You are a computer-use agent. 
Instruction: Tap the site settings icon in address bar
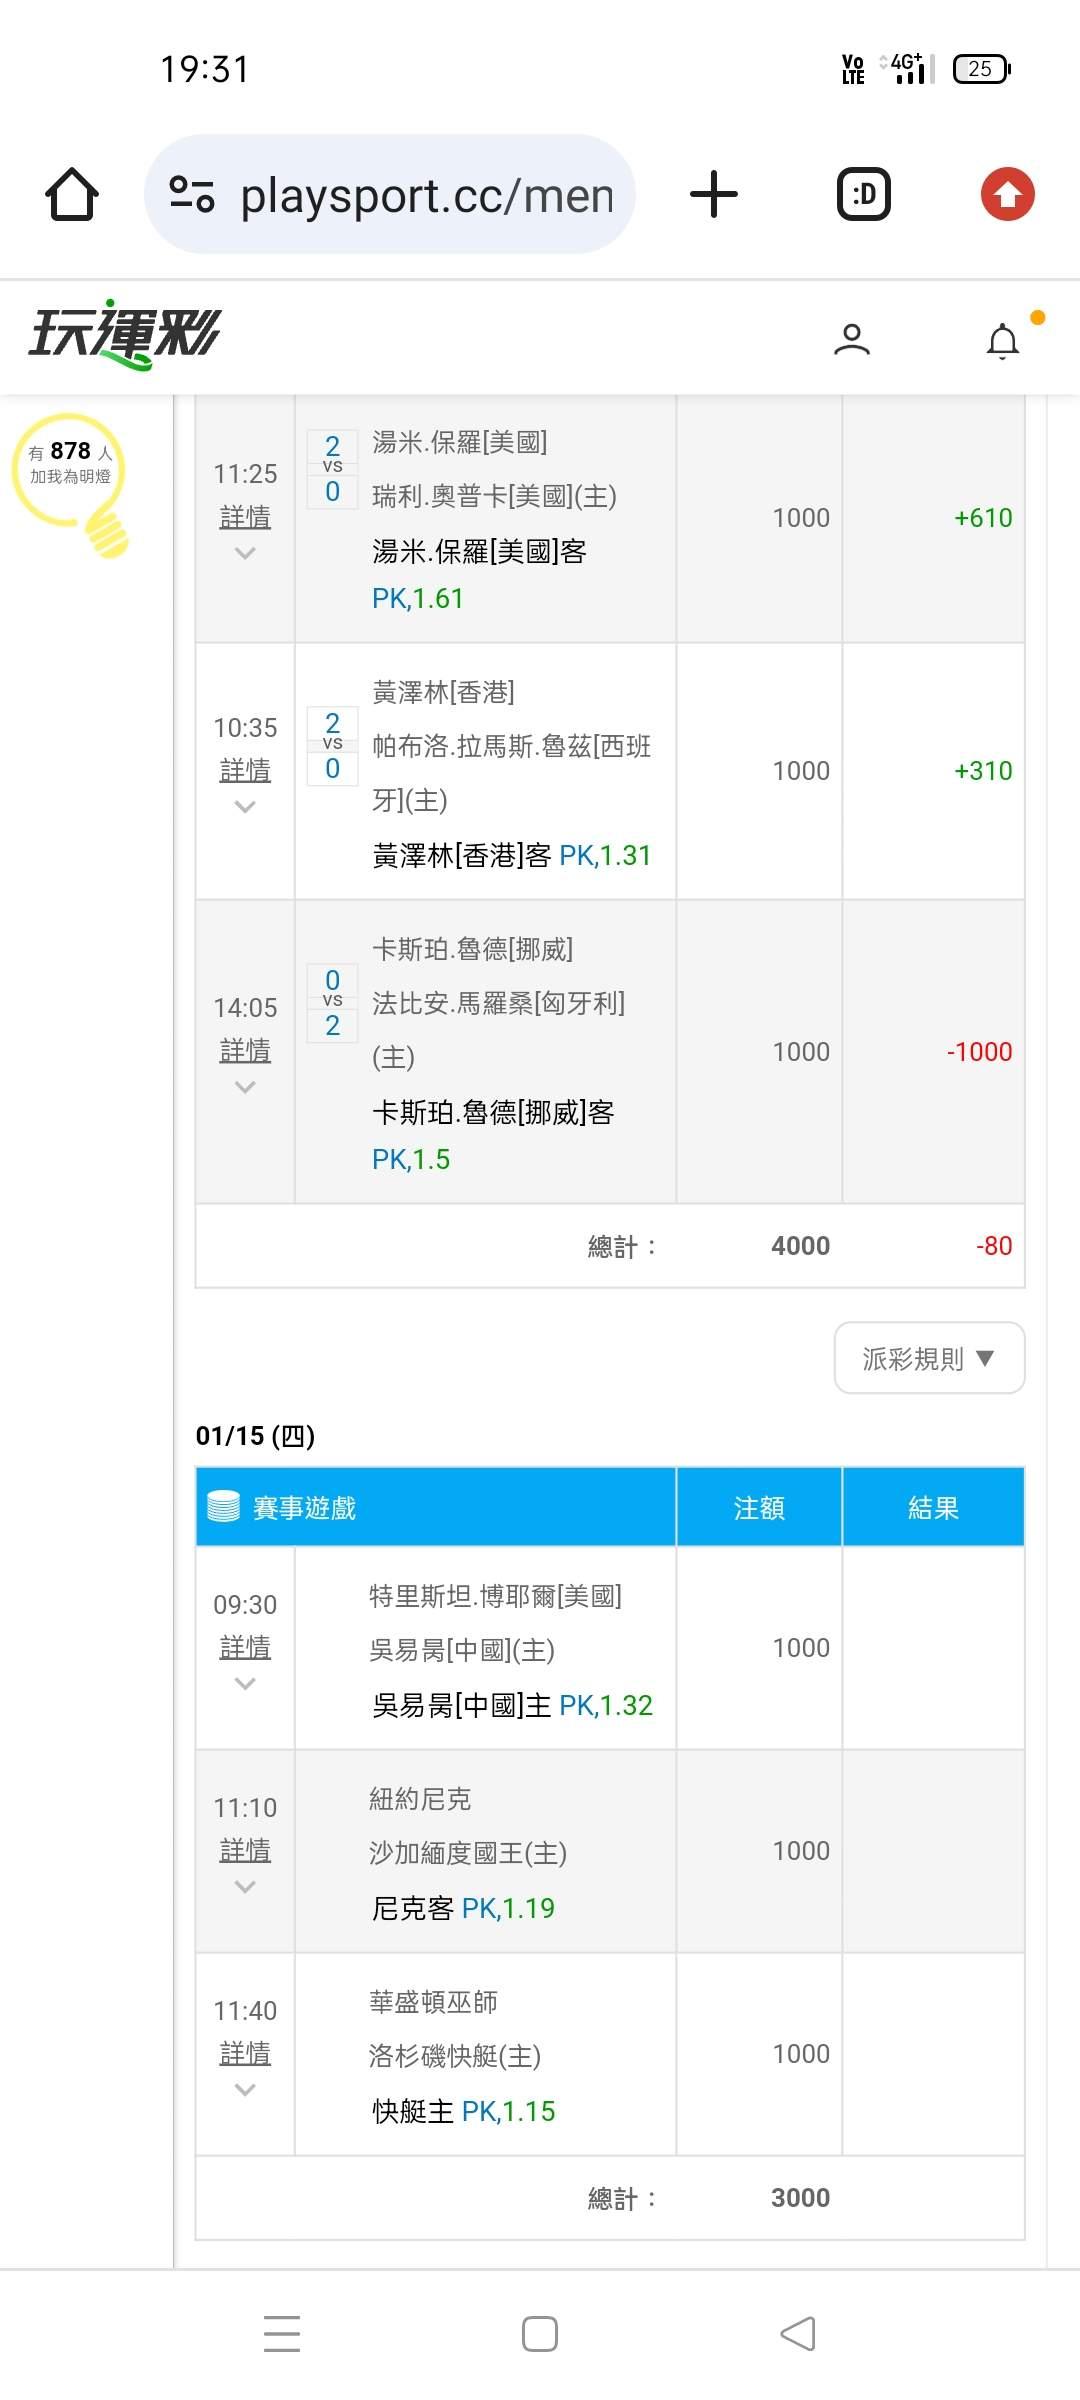click(192, 194)
